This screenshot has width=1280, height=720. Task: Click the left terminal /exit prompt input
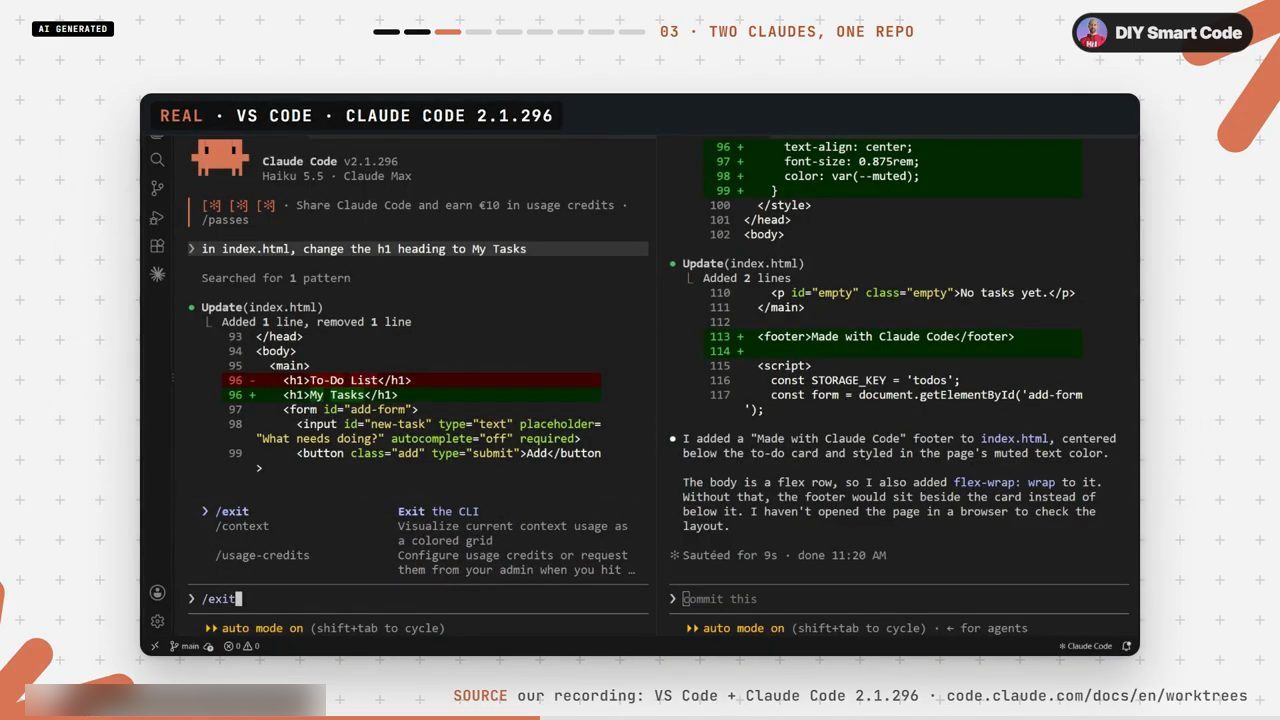point(418,599)
